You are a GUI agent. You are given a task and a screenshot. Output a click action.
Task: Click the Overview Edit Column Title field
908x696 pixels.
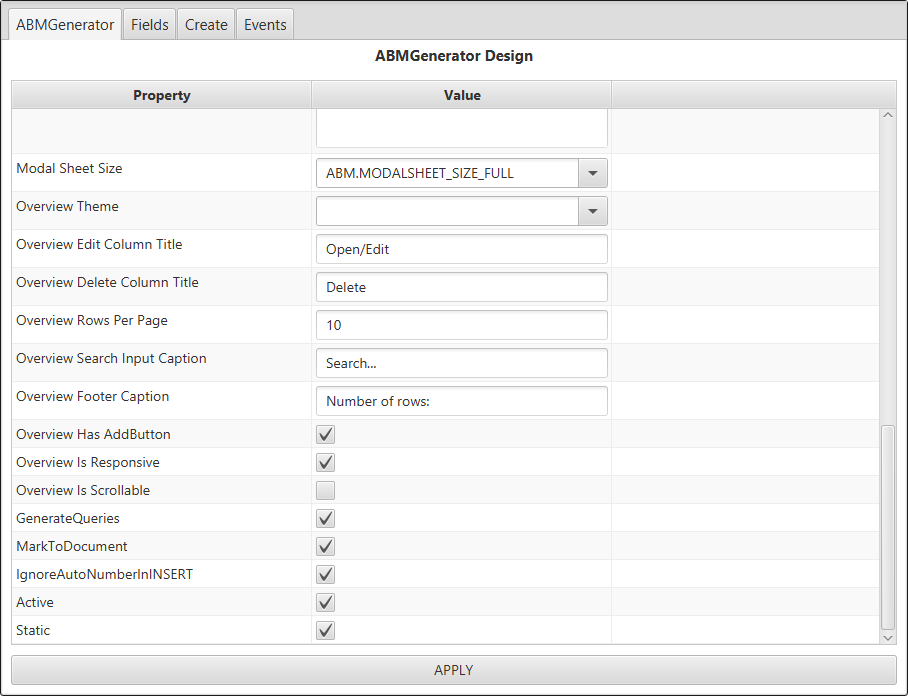tap(461, 249)
